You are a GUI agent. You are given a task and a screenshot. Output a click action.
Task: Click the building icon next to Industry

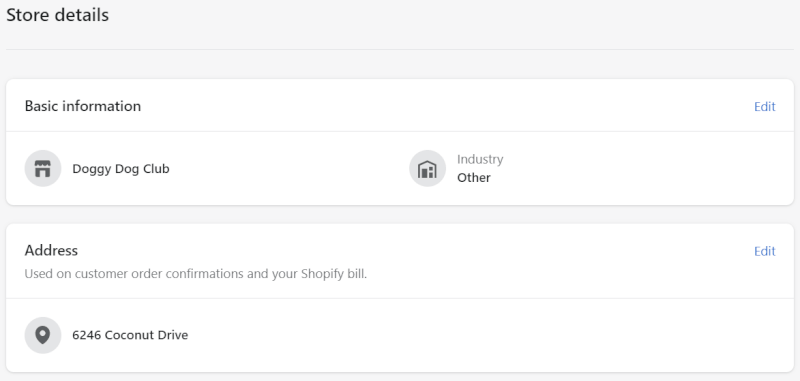(428, 168)
